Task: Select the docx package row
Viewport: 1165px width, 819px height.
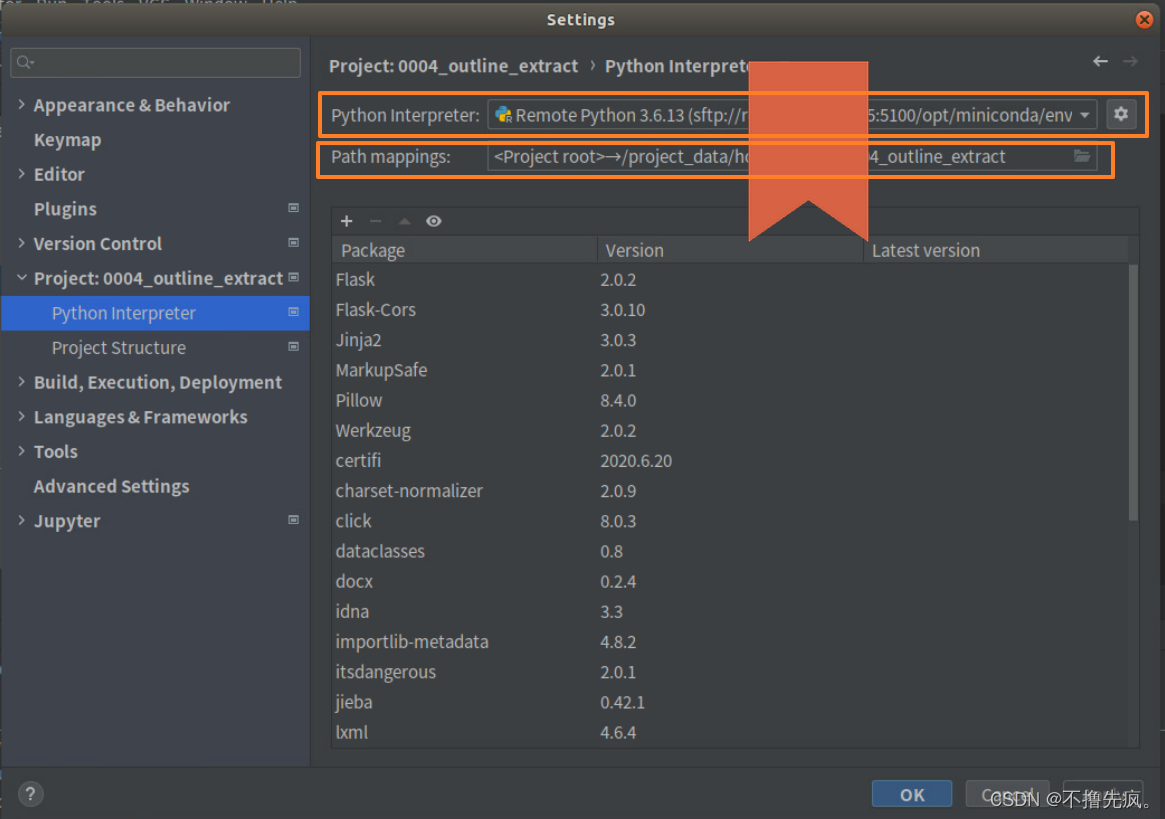Action: click(x=730, y=581)
